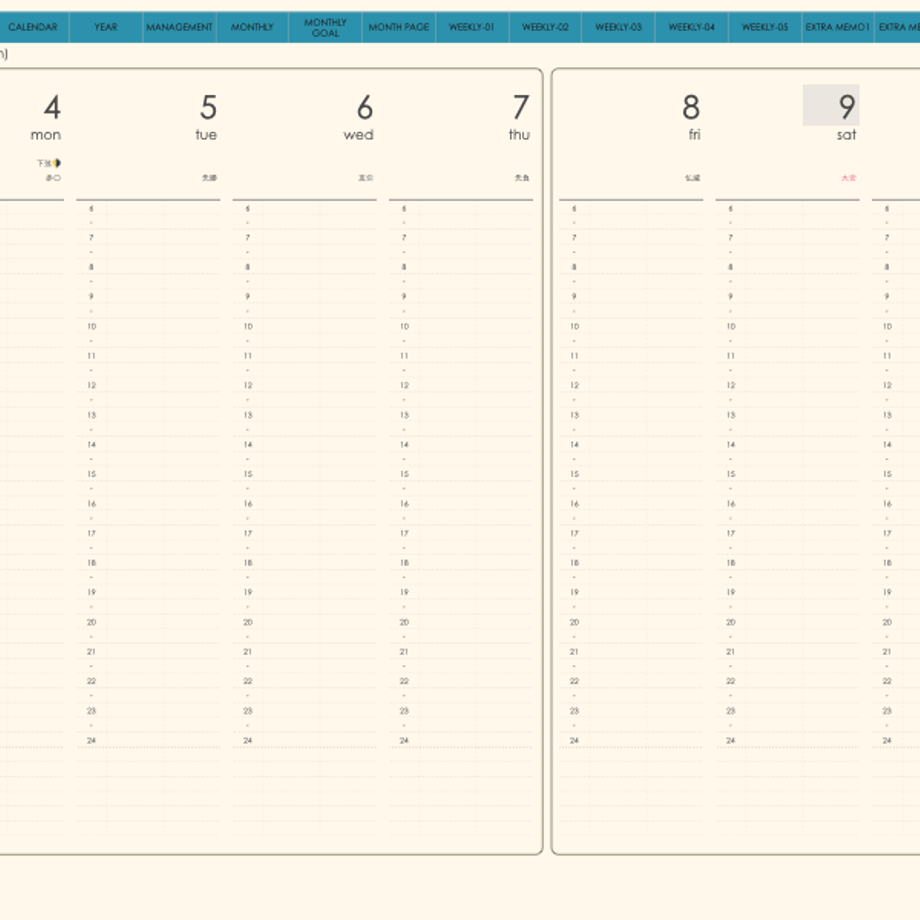
Task: Click the last-quarter moon icon on Monday
Action: [x=57, y=163]
